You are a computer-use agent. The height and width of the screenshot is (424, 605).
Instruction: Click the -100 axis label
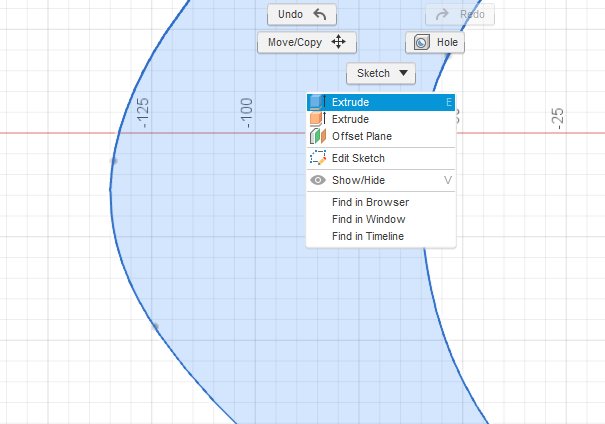coord(246,113)
